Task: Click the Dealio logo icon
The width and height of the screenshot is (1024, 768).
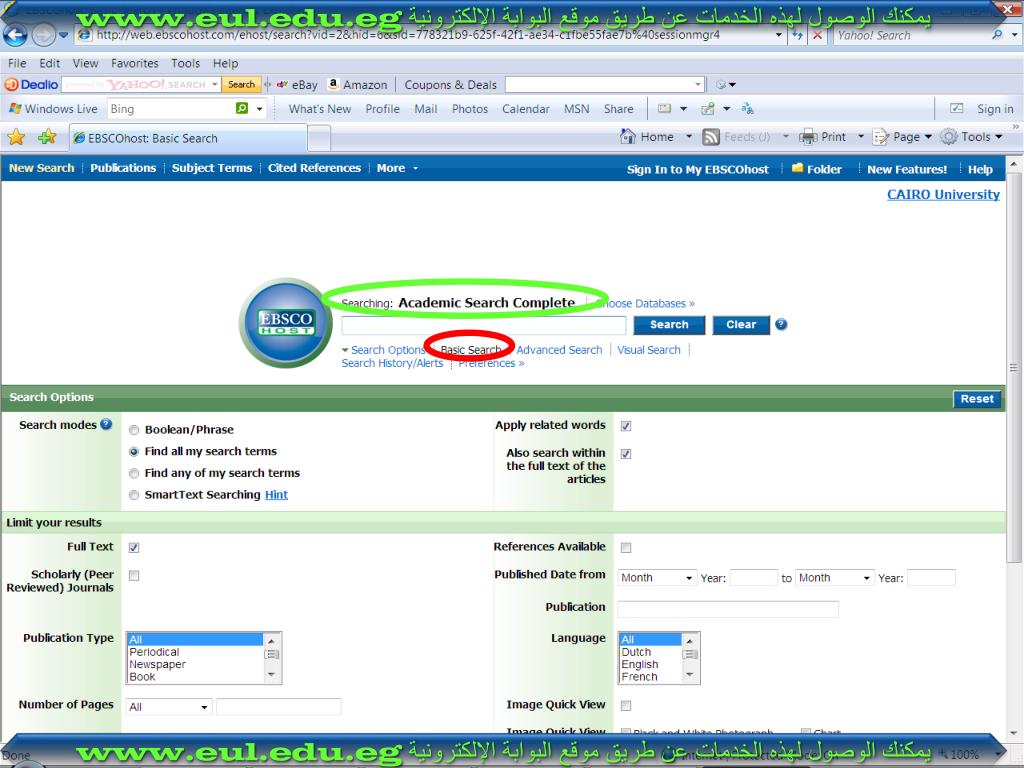Action: coord(31,84)
